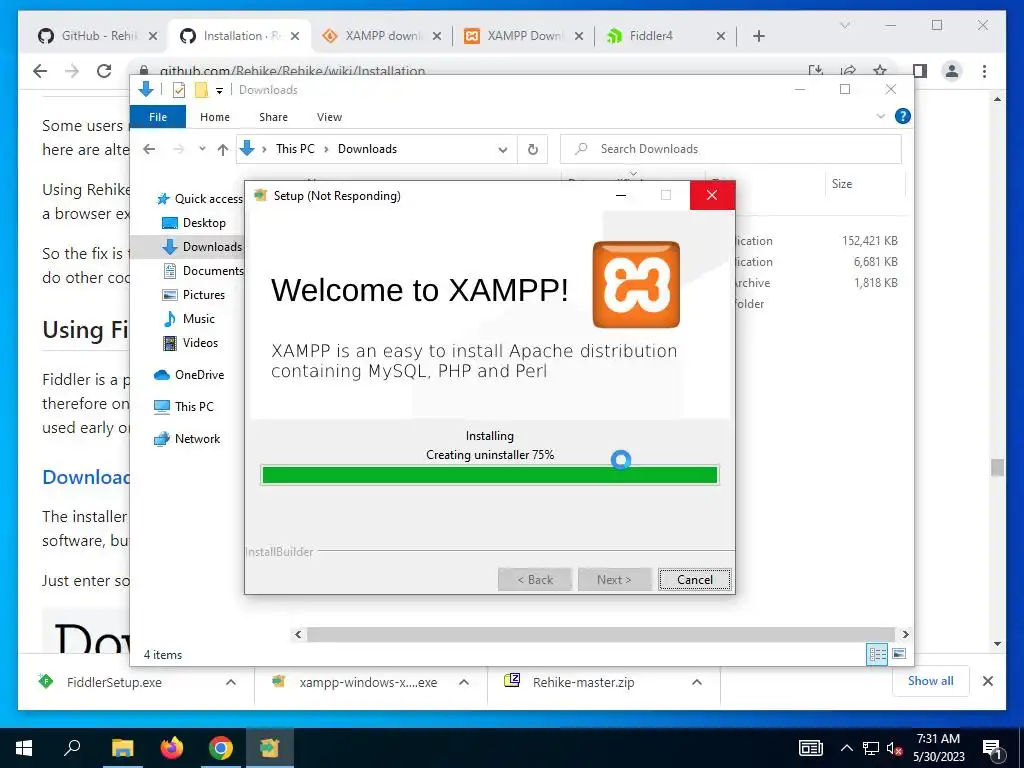Open FiddlerSetup.exe download options arrow
Image resolution: width=1024 pixels, height=768 pixels.
(x=231, y=682)
